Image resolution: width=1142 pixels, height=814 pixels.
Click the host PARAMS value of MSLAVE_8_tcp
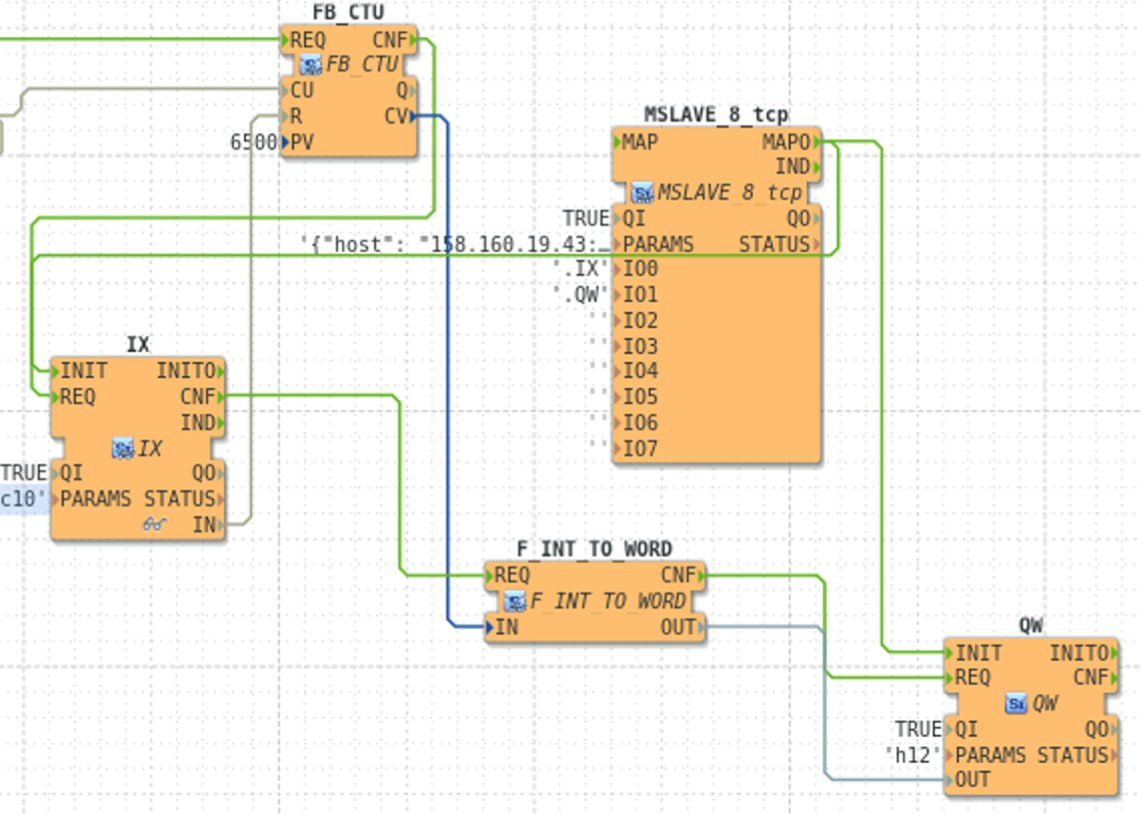(x=455, y=245)
